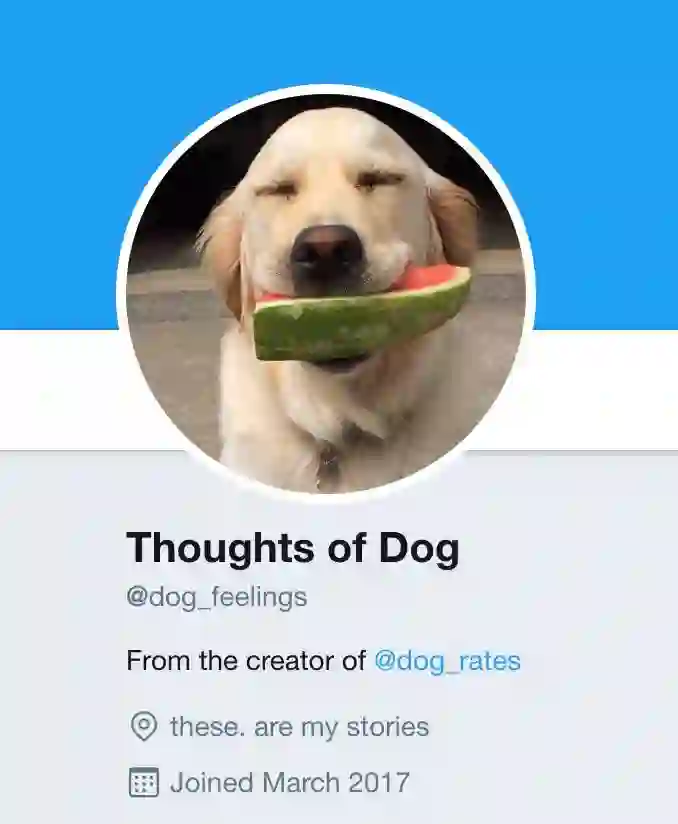Click the year 2017 in the join date
The height and width of the screenshot is (824, 678).
(379, 782)
